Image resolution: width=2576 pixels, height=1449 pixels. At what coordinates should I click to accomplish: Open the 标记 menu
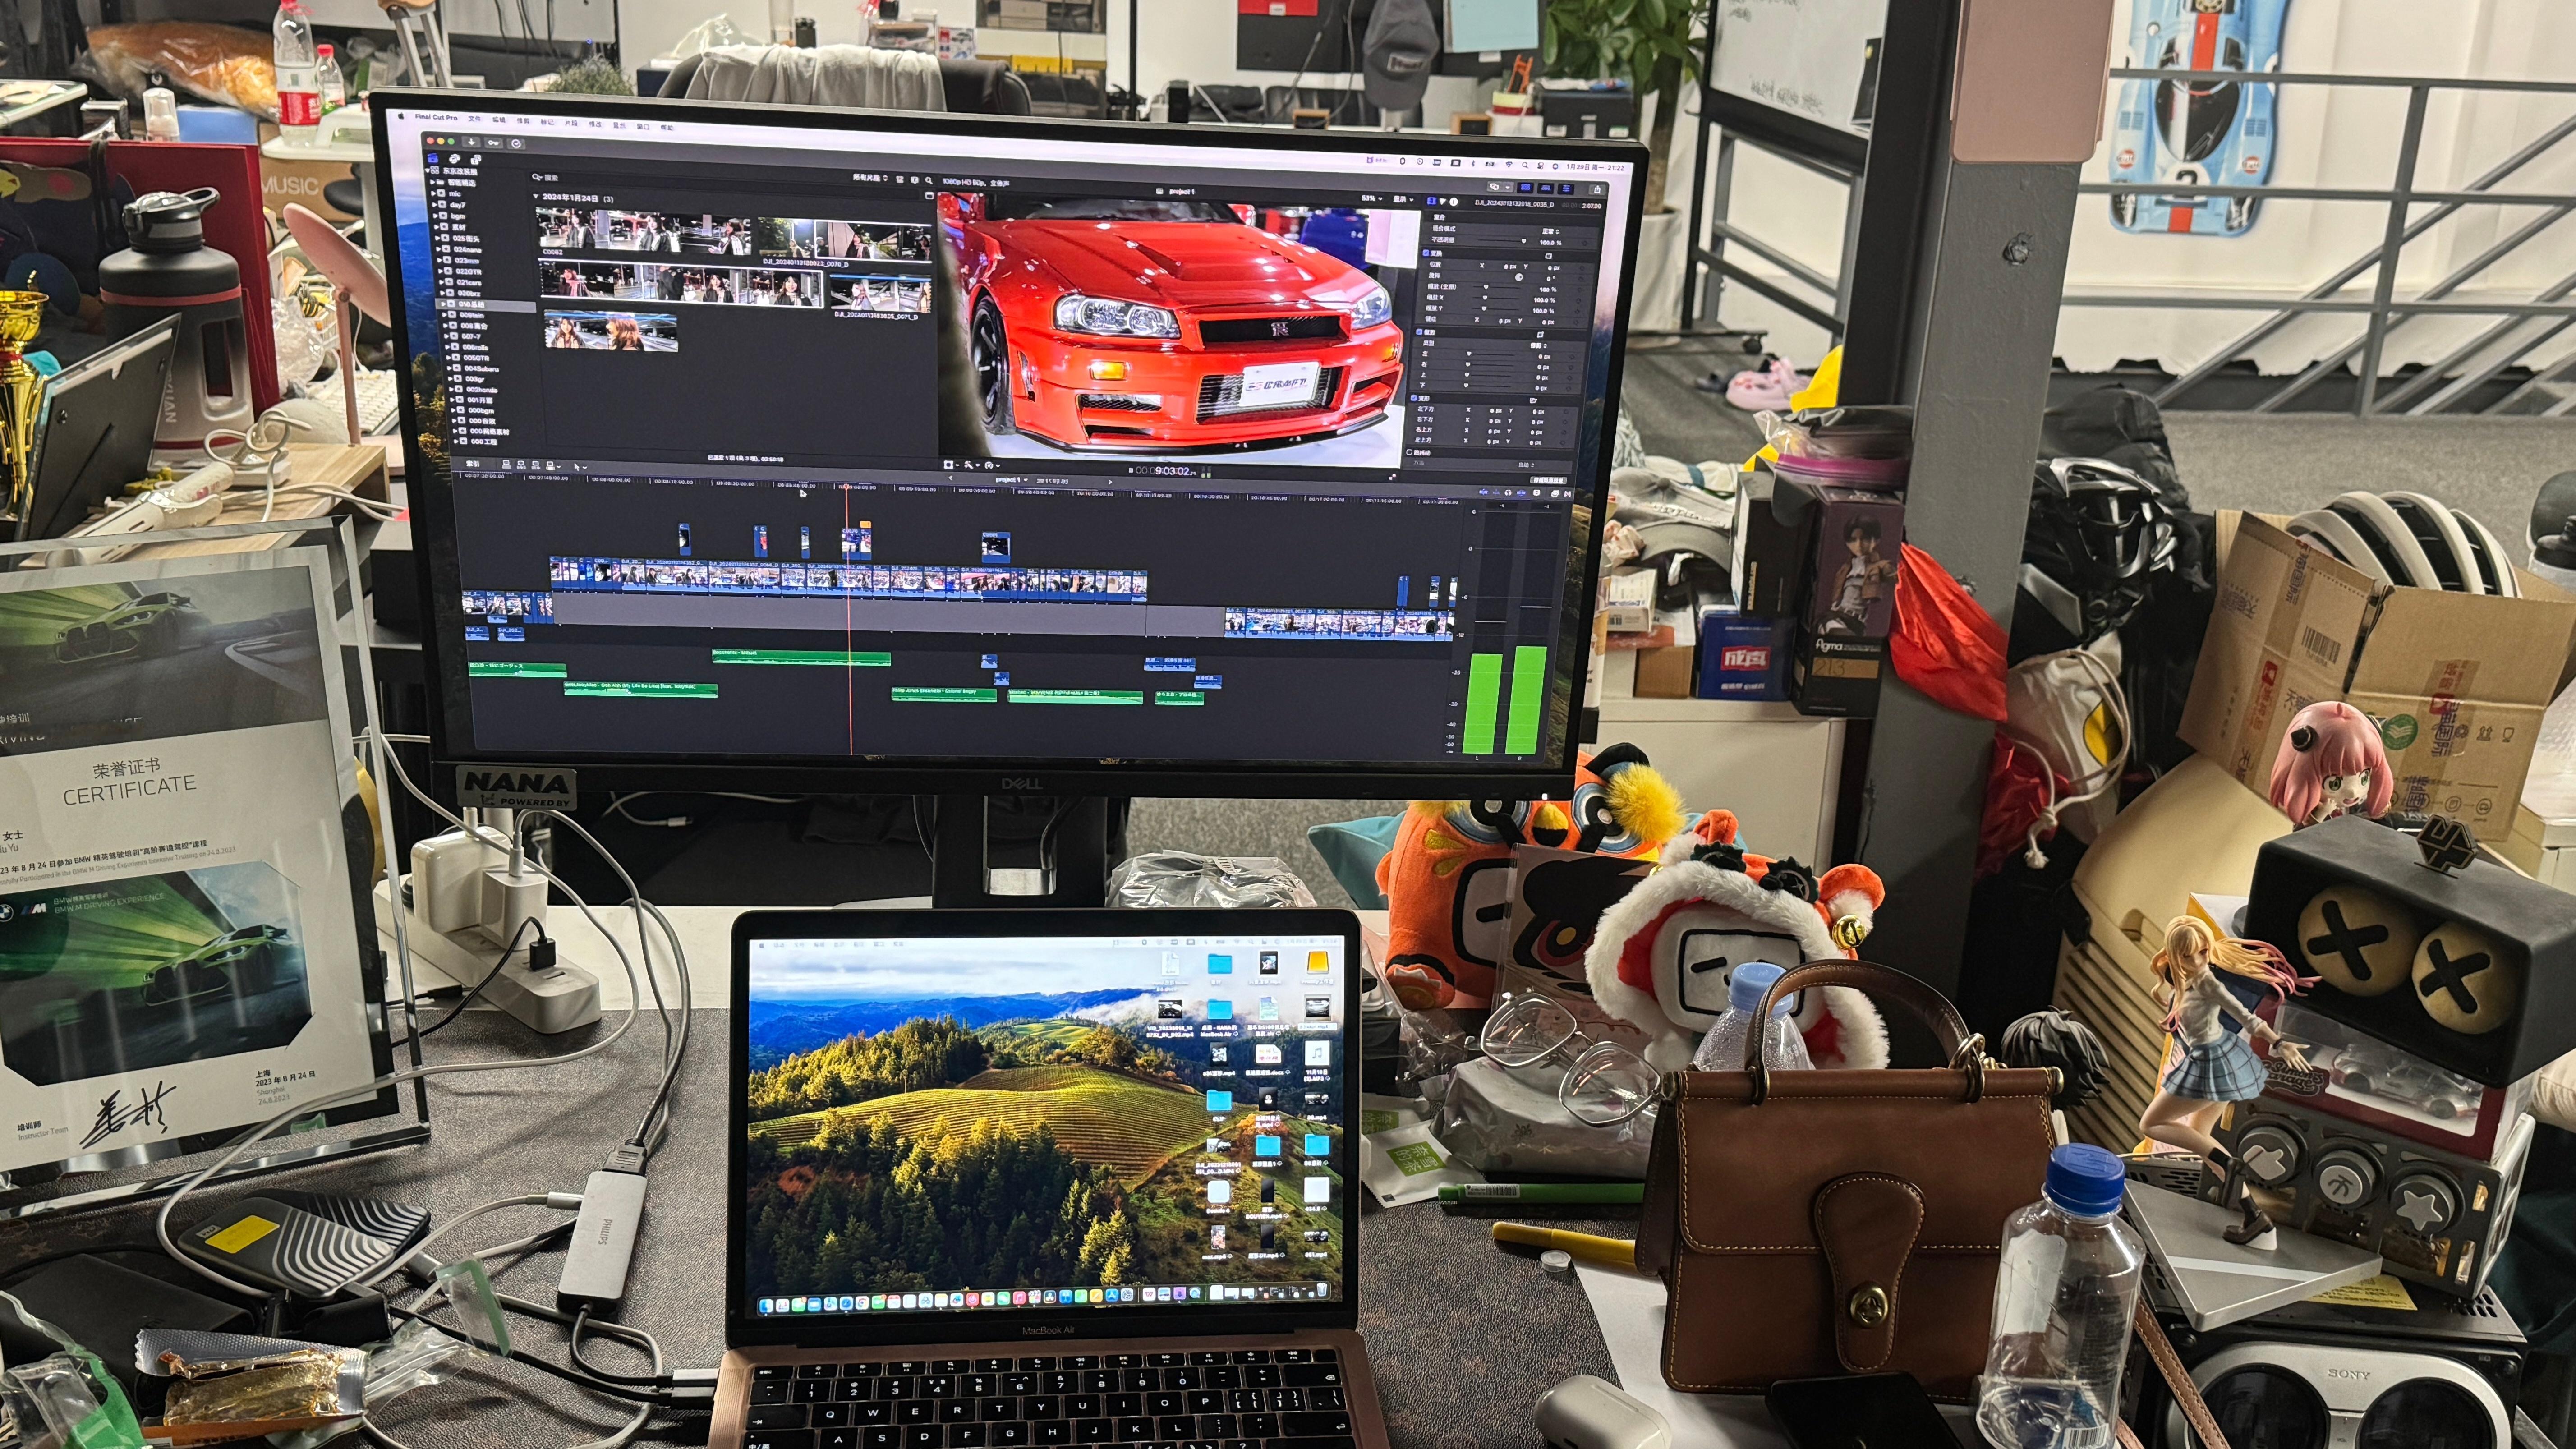[547, 122]
